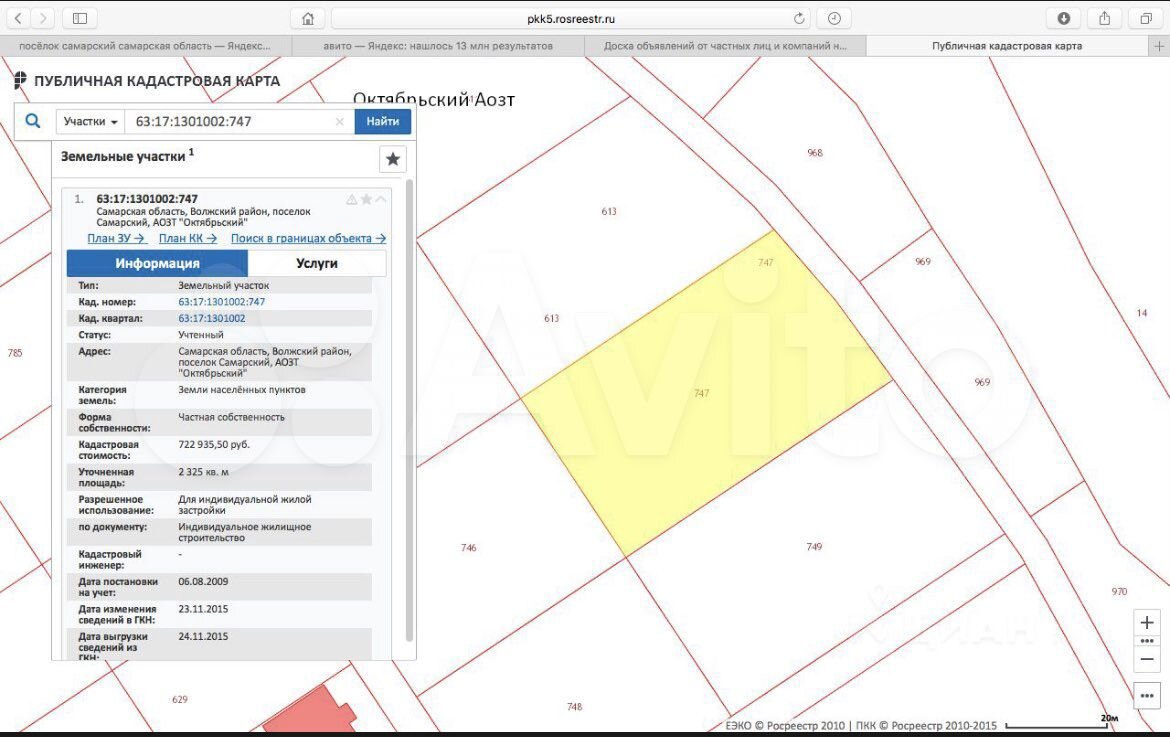Screen dimensions: 1170x737
Task: Select parcel 746 on the map
Action: (469, 548)
